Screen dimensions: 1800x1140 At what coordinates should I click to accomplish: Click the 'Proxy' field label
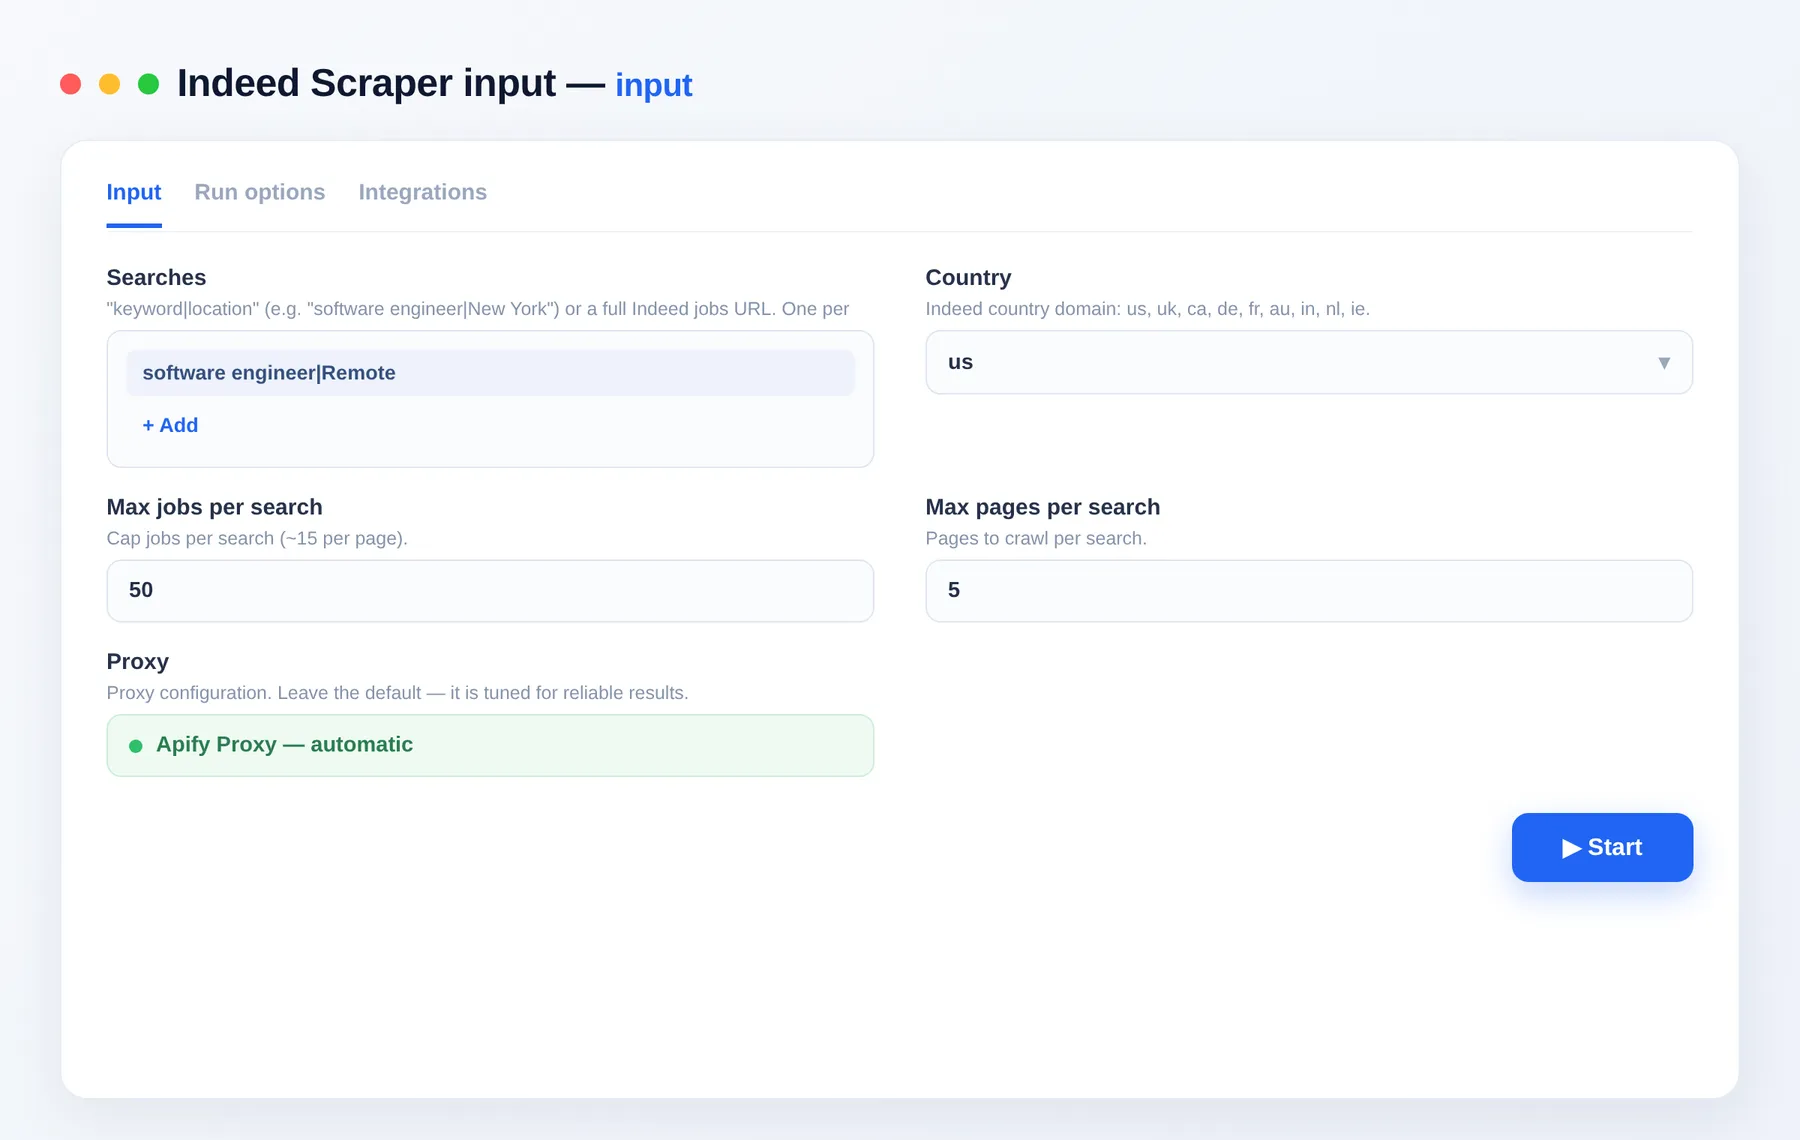tap(138, 662)
